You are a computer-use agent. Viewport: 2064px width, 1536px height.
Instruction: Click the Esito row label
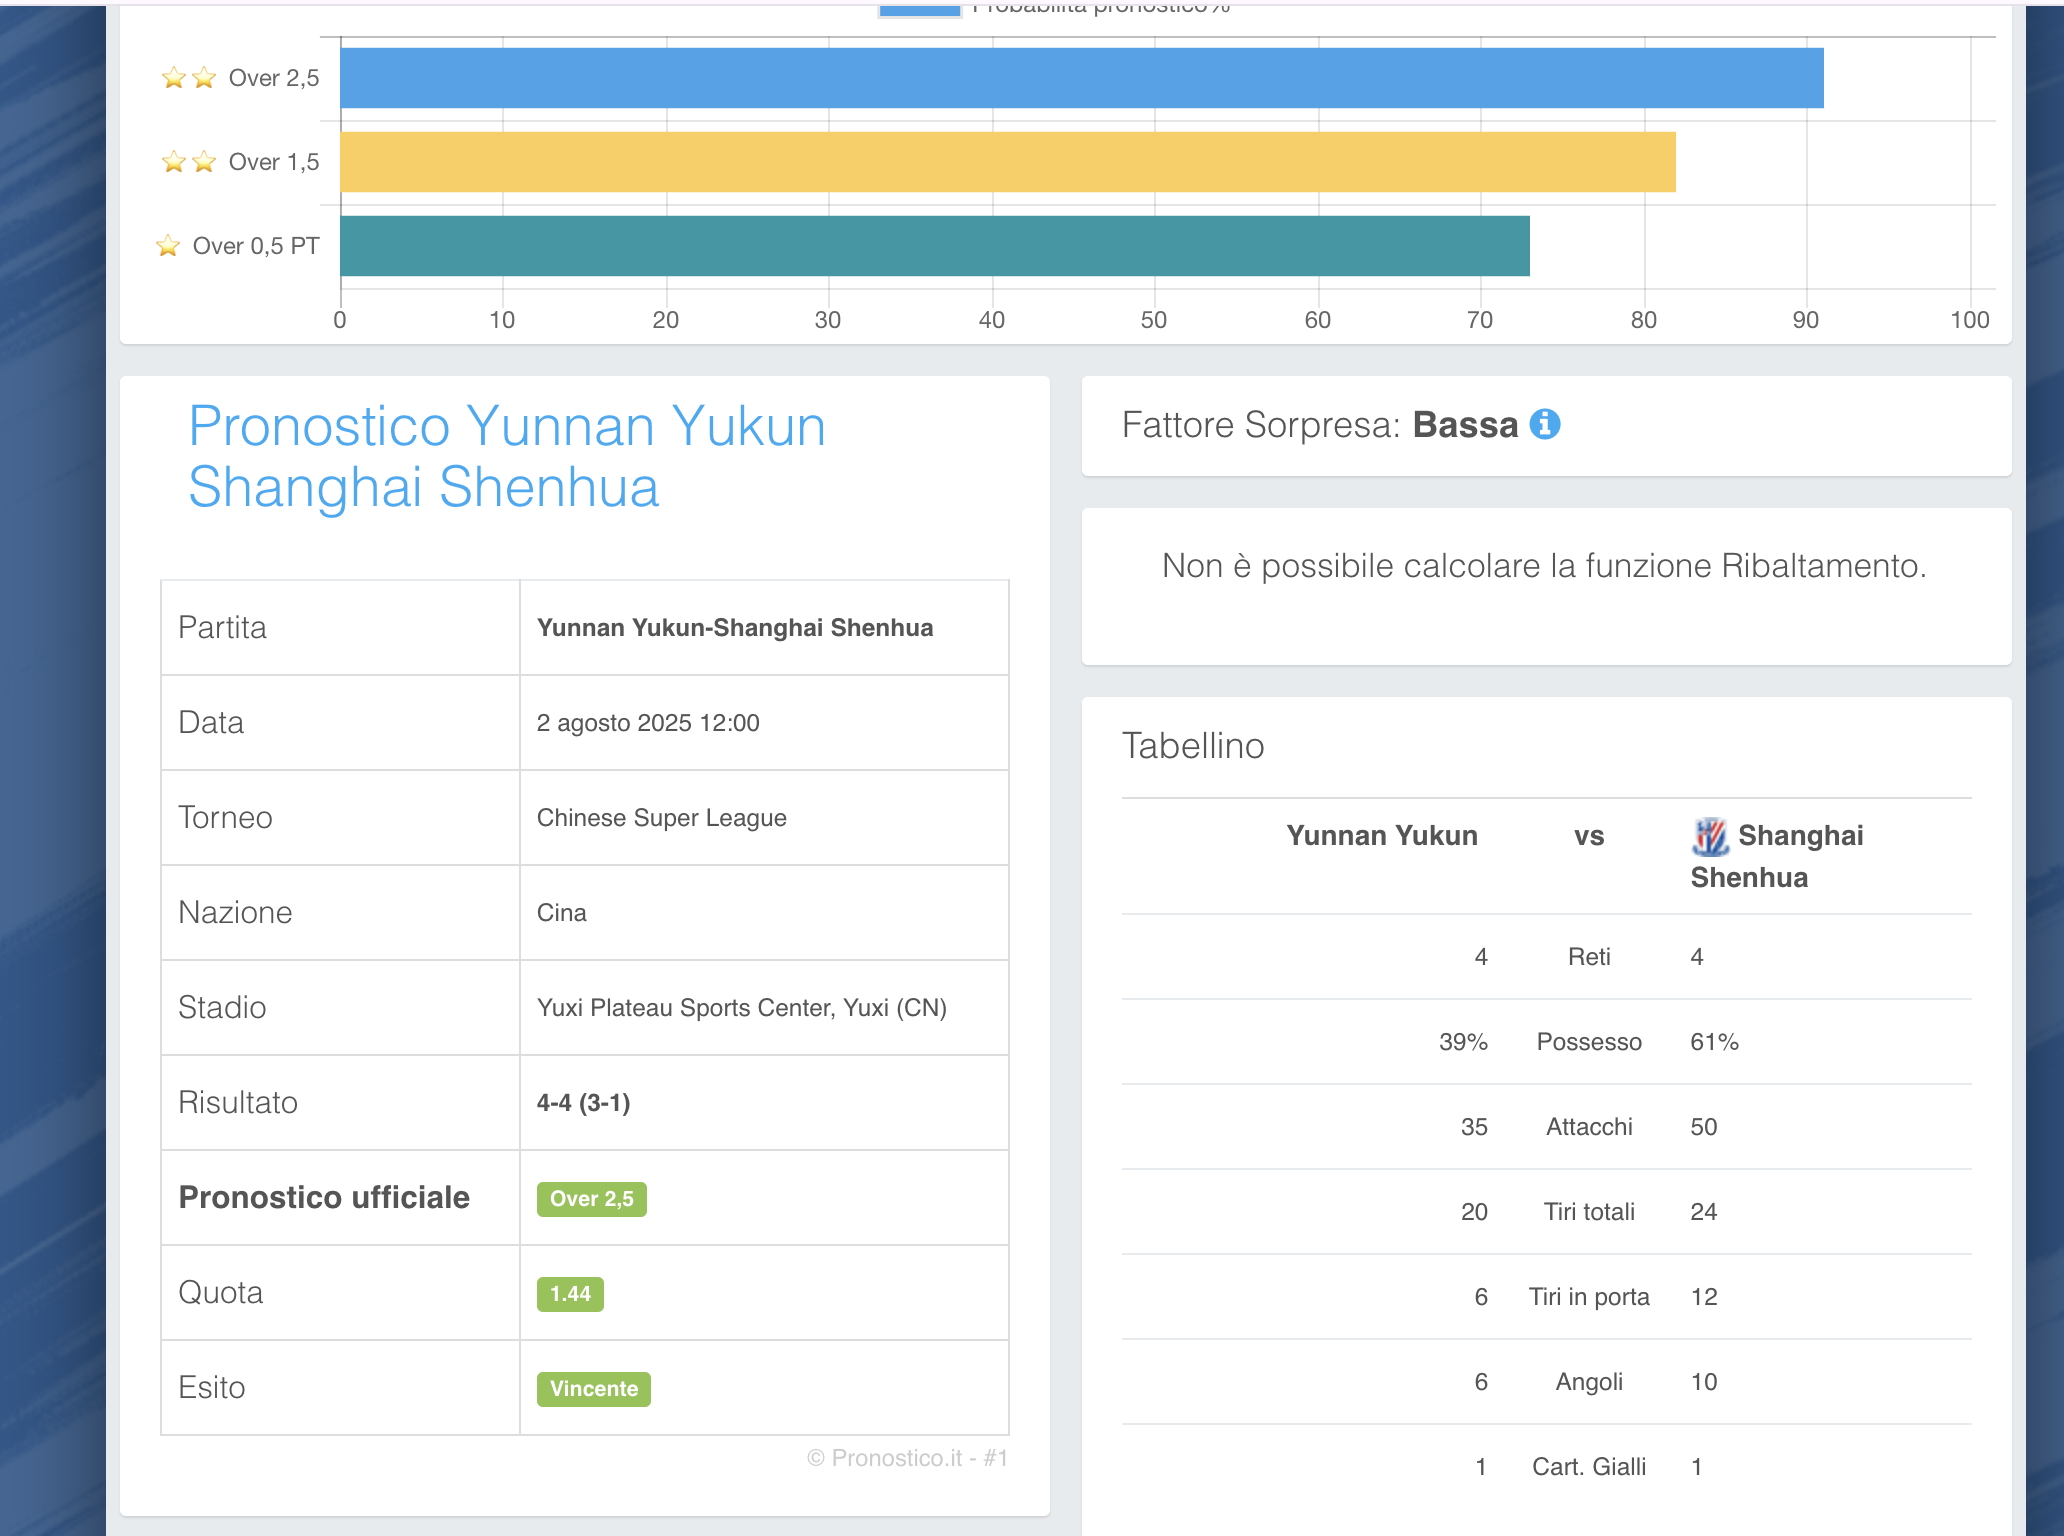coord(212,1388)
